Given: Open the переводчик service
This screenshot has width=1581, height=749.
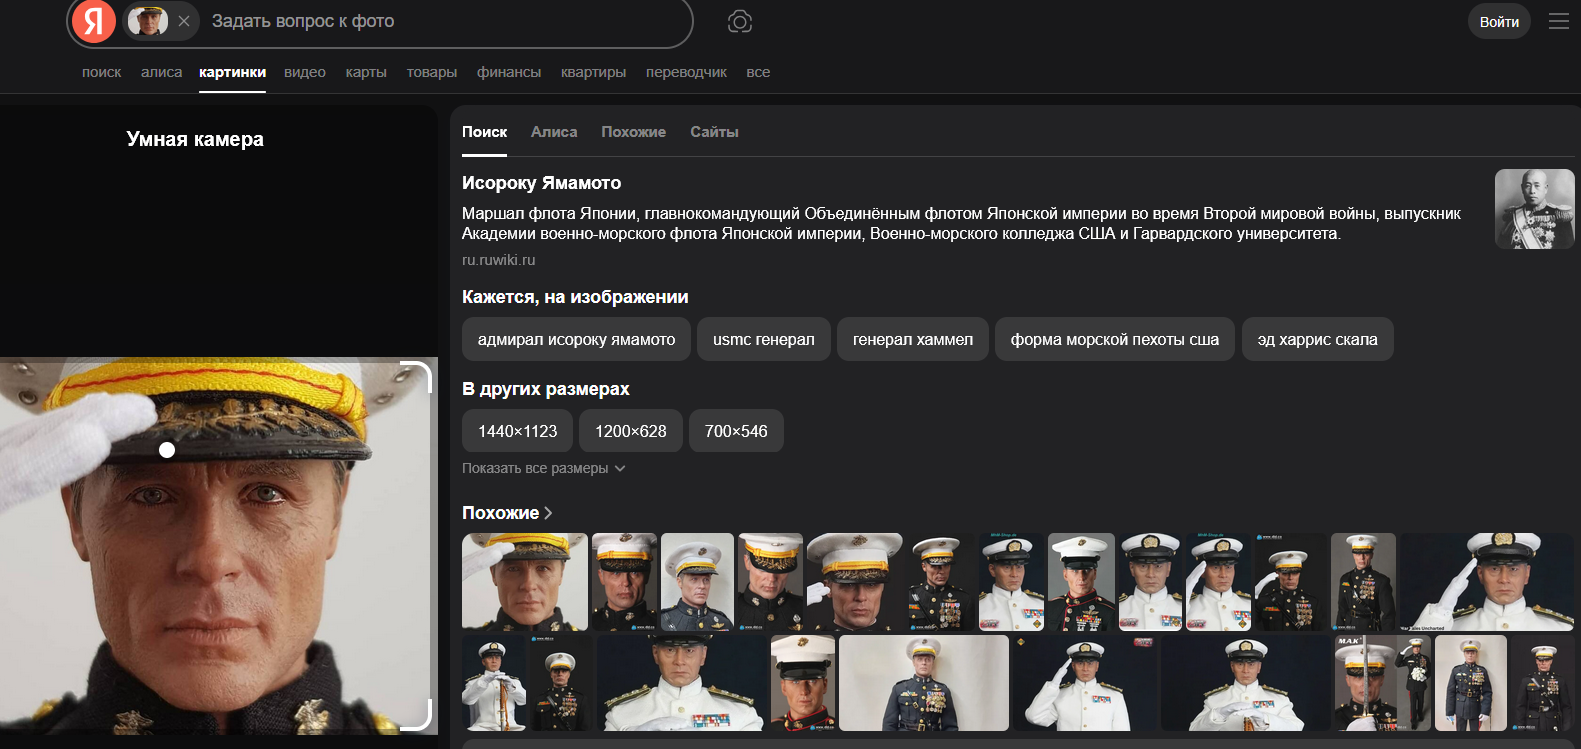Looking at the screenshot, I should point(686,72).
